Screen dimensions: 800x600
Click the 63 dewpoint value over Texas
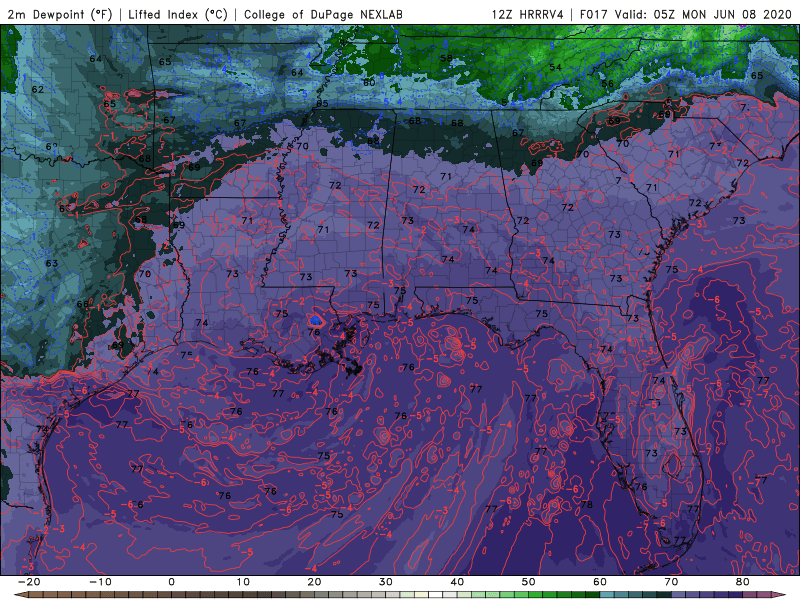tap(52, 263)
